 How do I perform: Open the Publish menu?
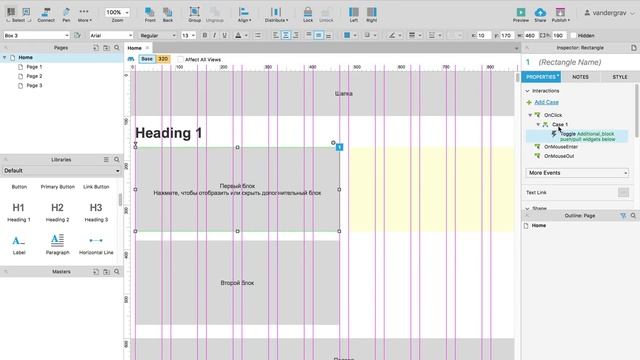click(560, 15)
